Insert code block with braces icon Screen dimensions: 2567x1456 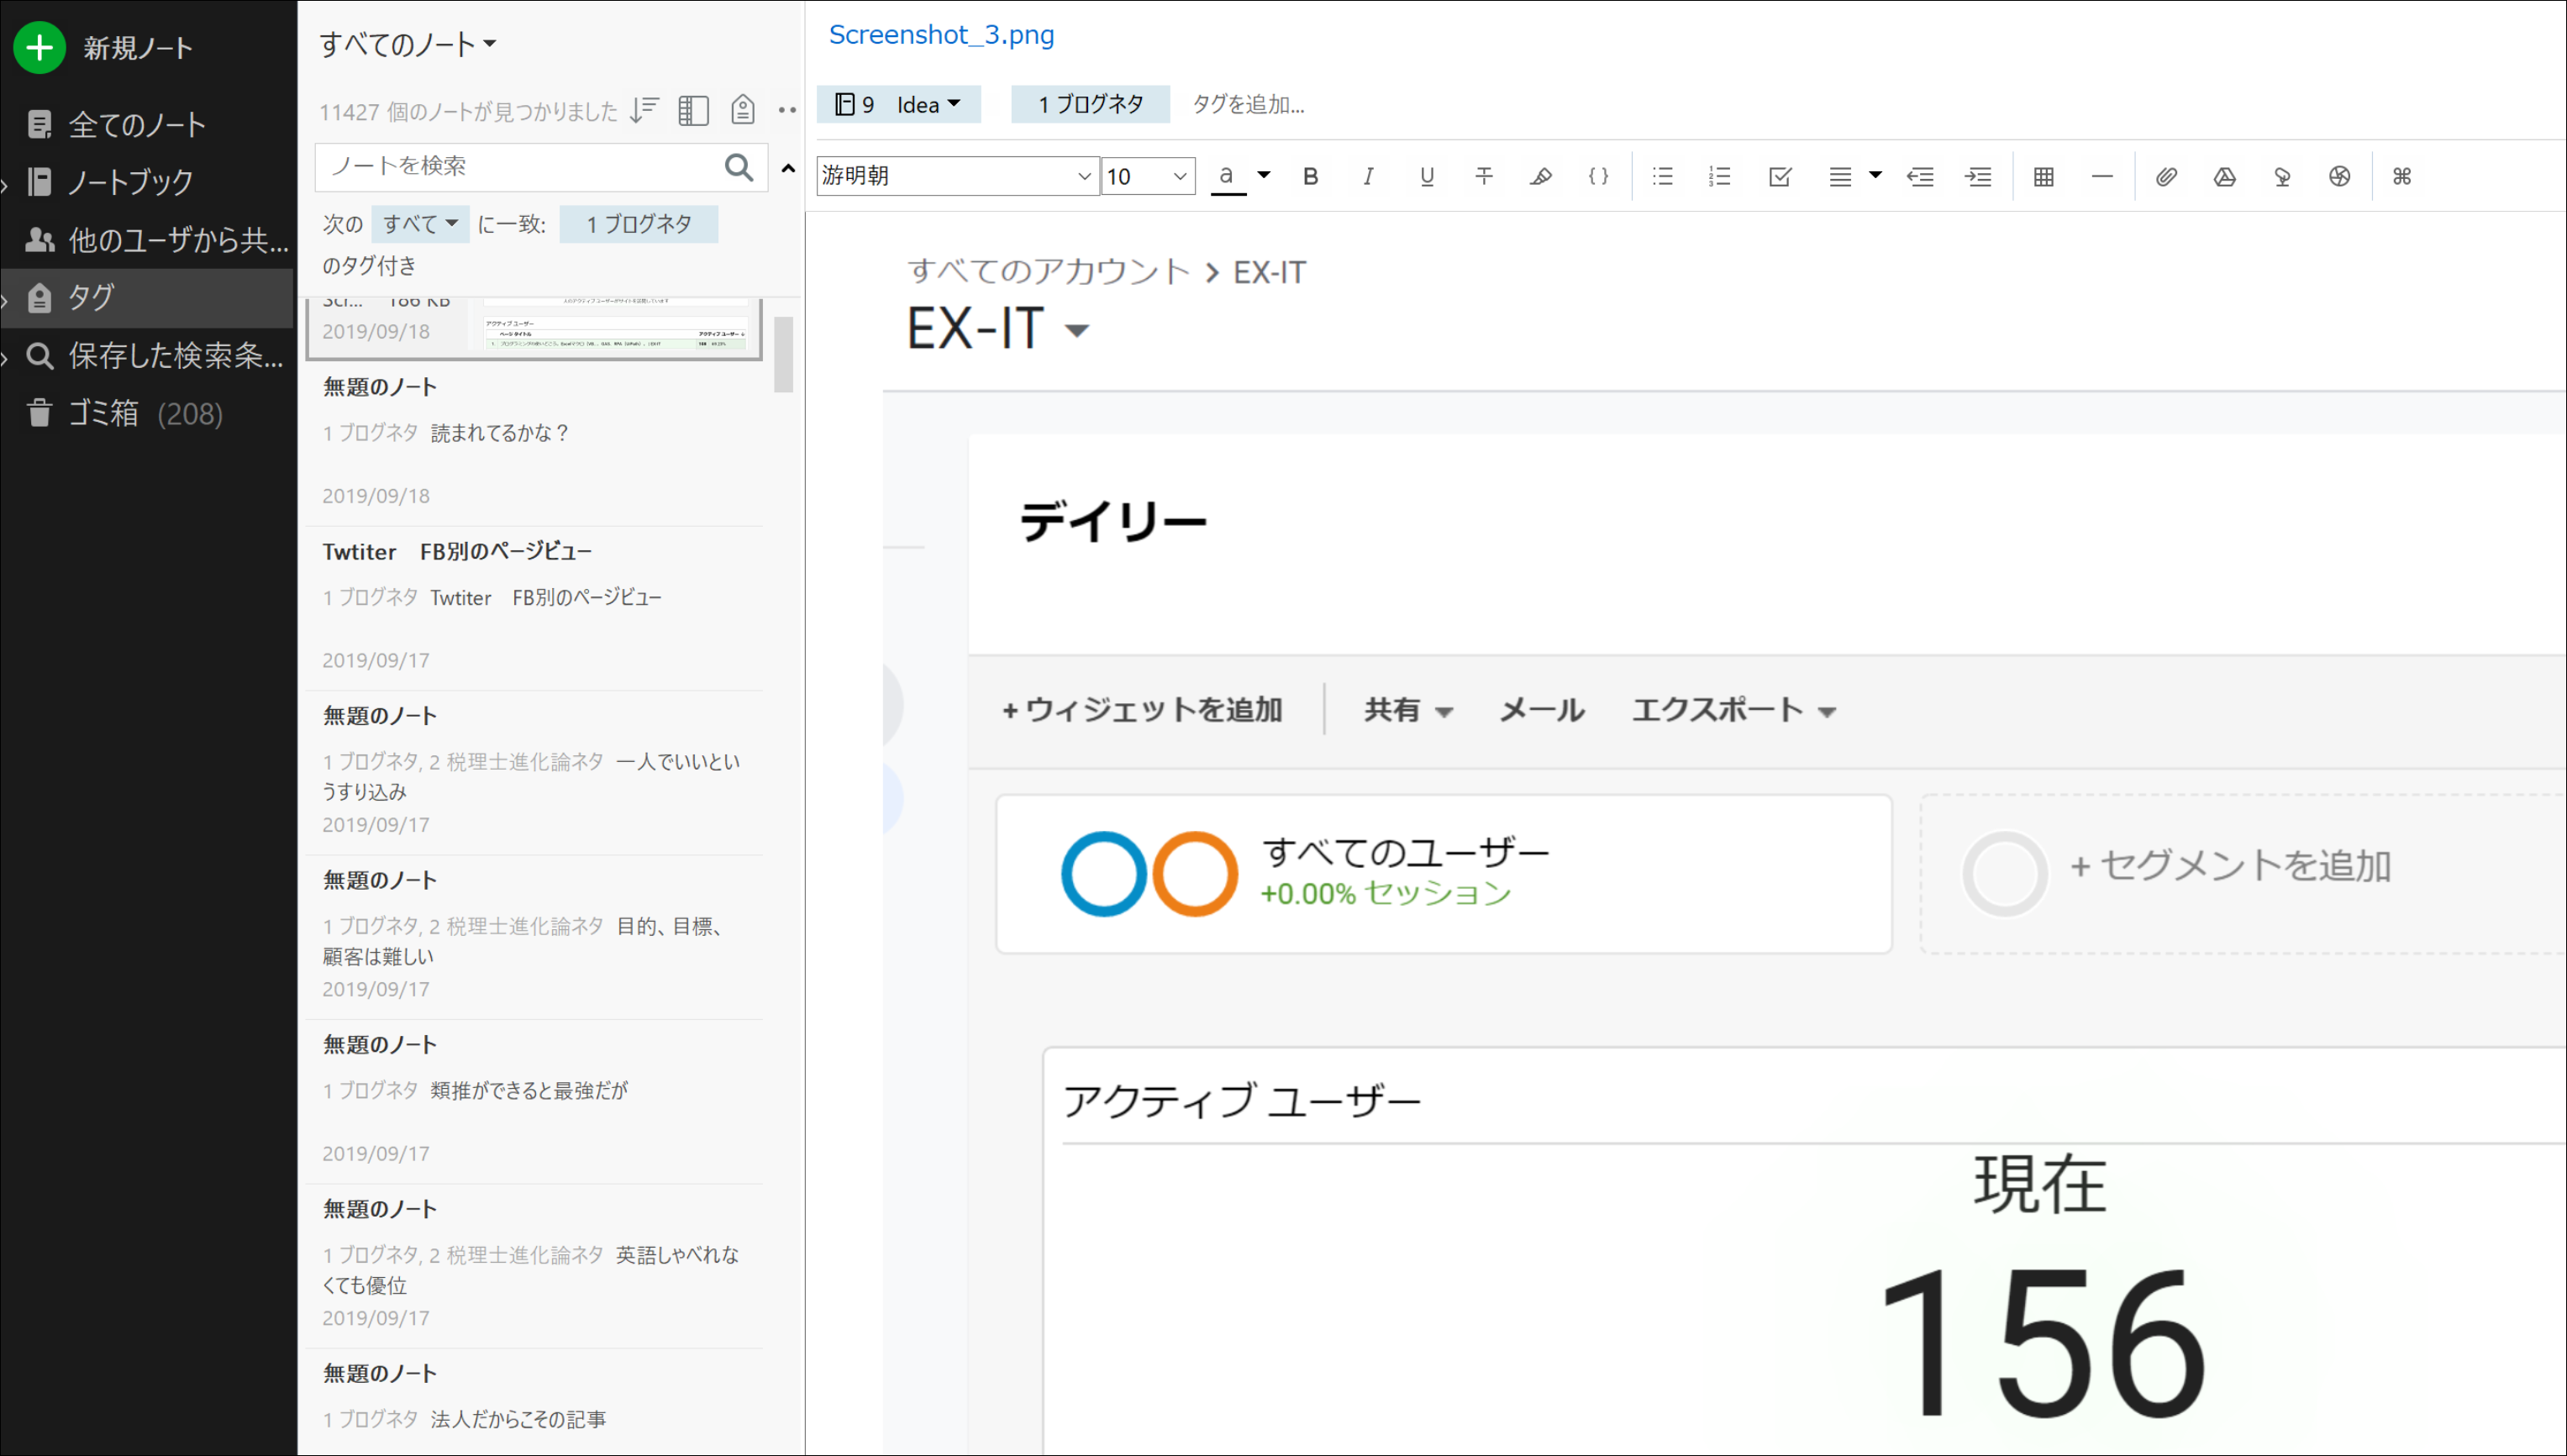pyautogui.click(x=1599, y=177)
